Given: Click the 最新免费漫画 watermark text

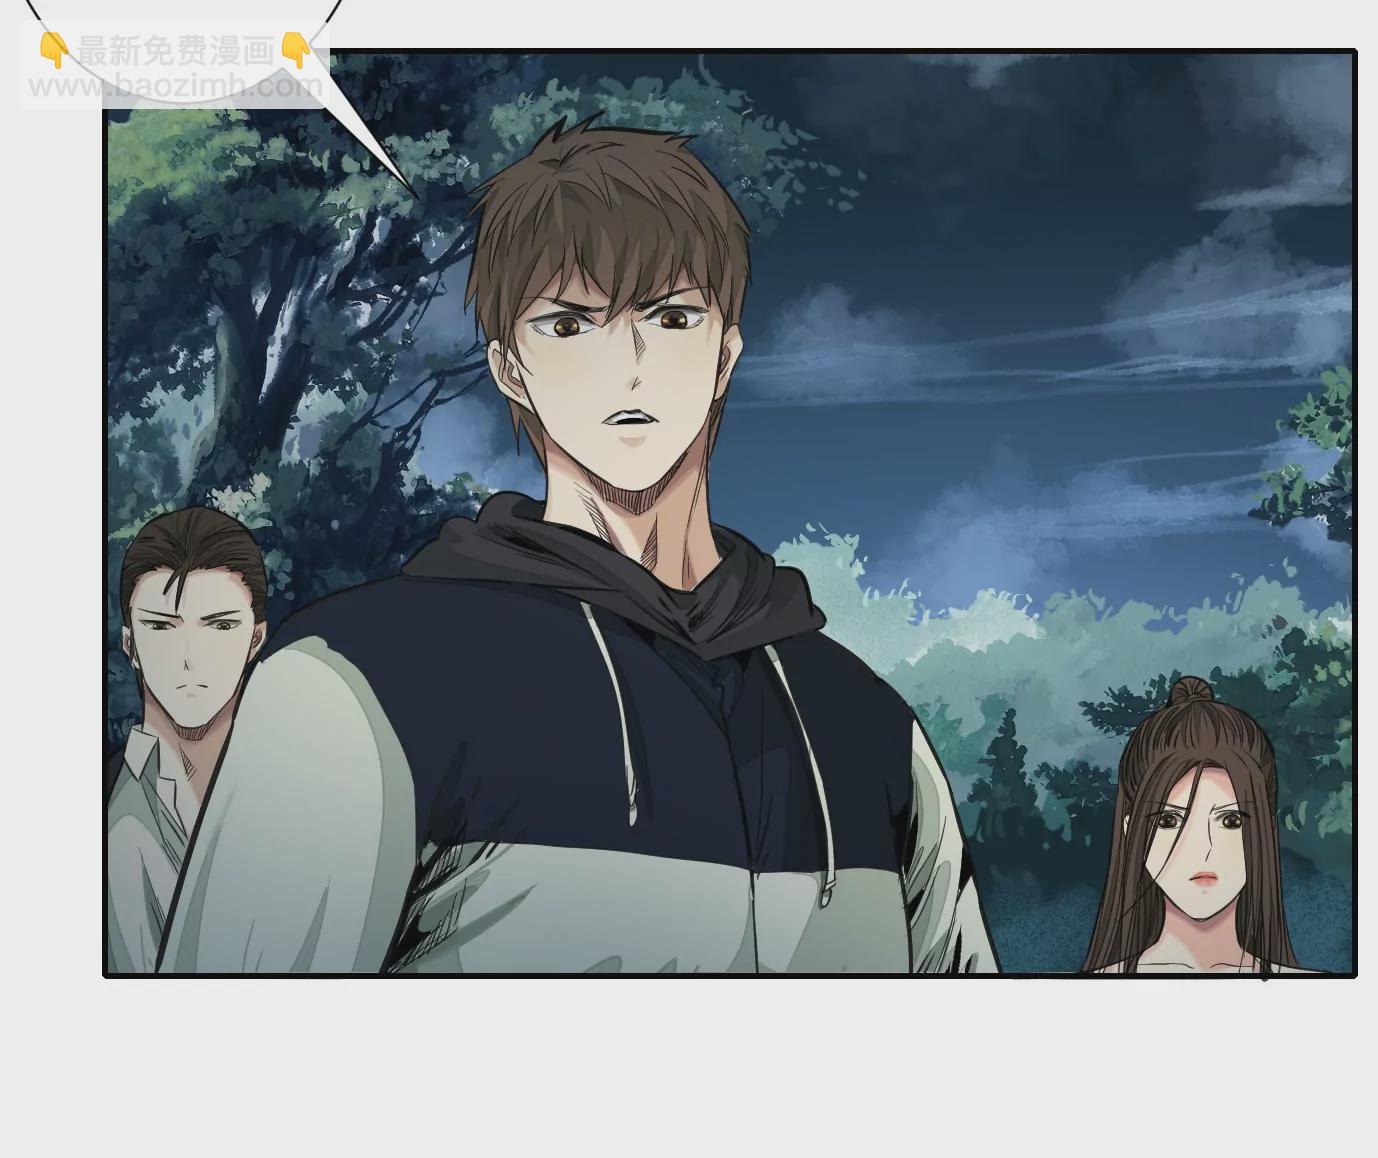Looking at the screenshot, I should coord(175,51).
